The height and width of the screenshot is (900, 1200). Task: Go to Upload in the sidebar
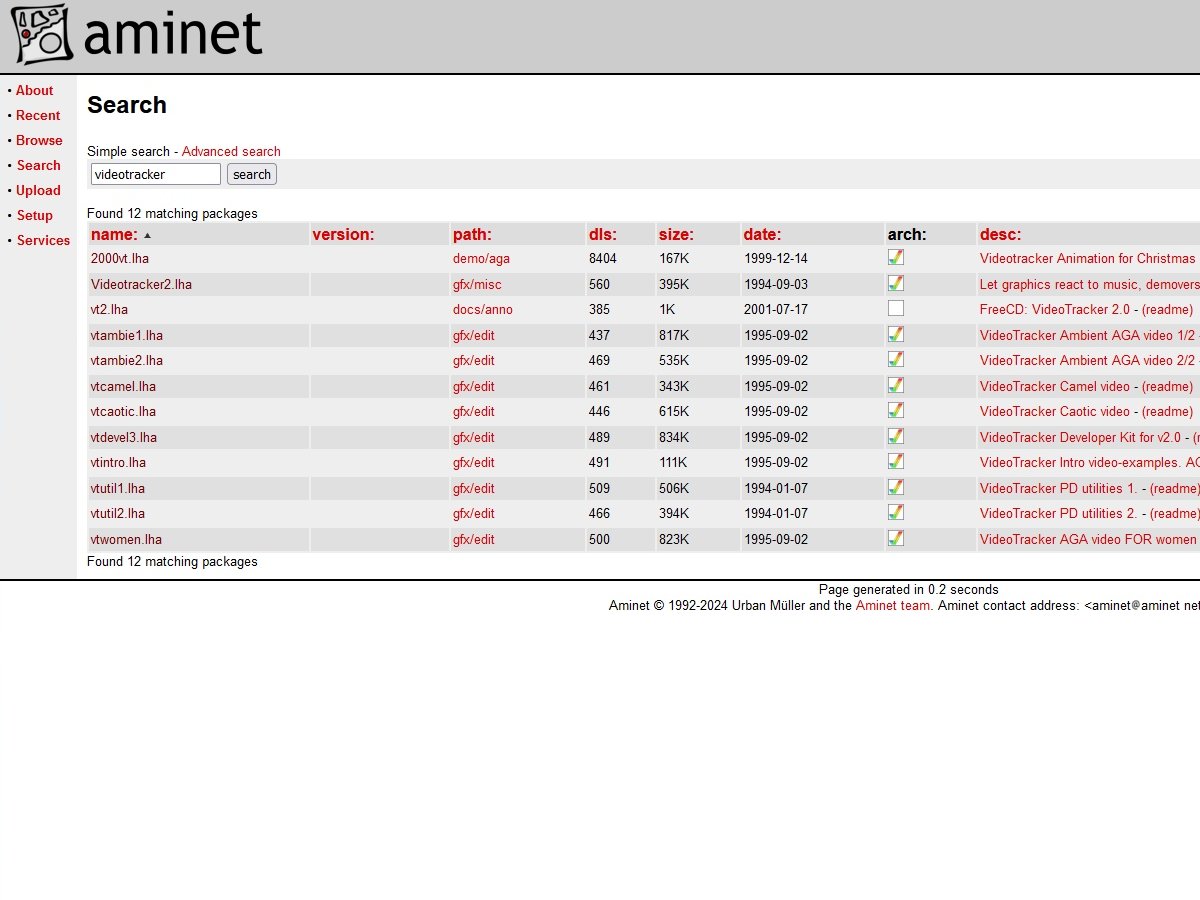click(x=38, y=190)
